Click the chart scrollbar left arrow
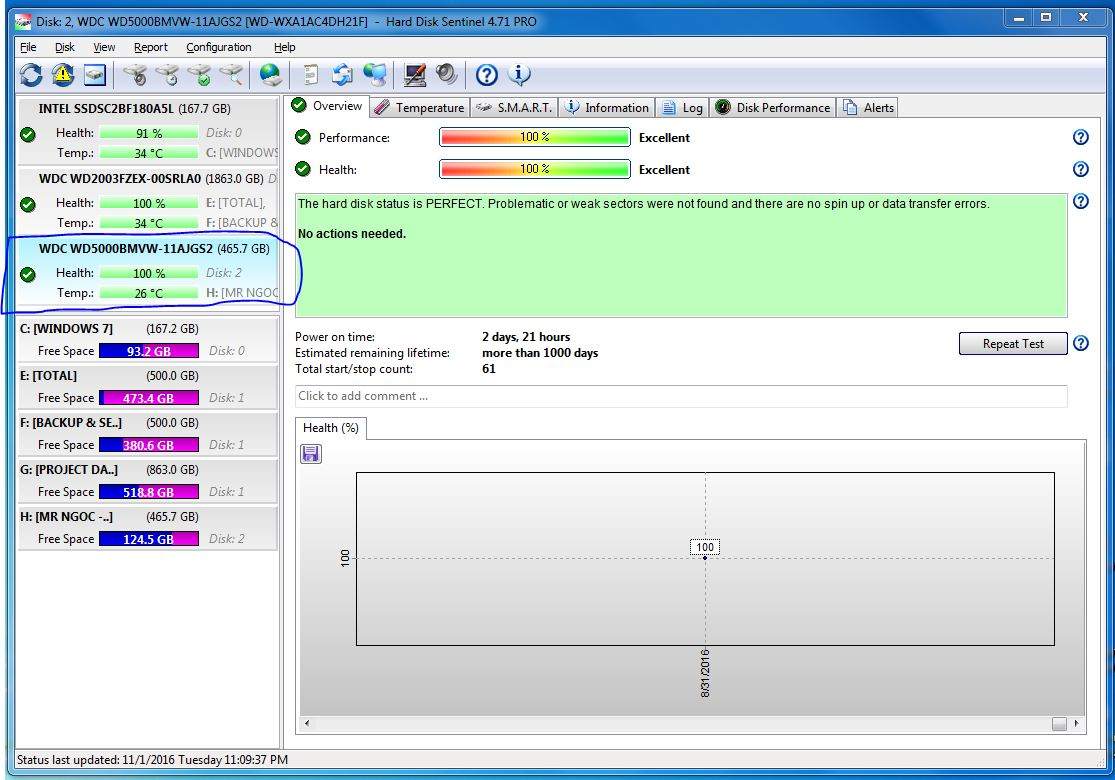This screenshot has width=1115, height=780. [306, 723]
